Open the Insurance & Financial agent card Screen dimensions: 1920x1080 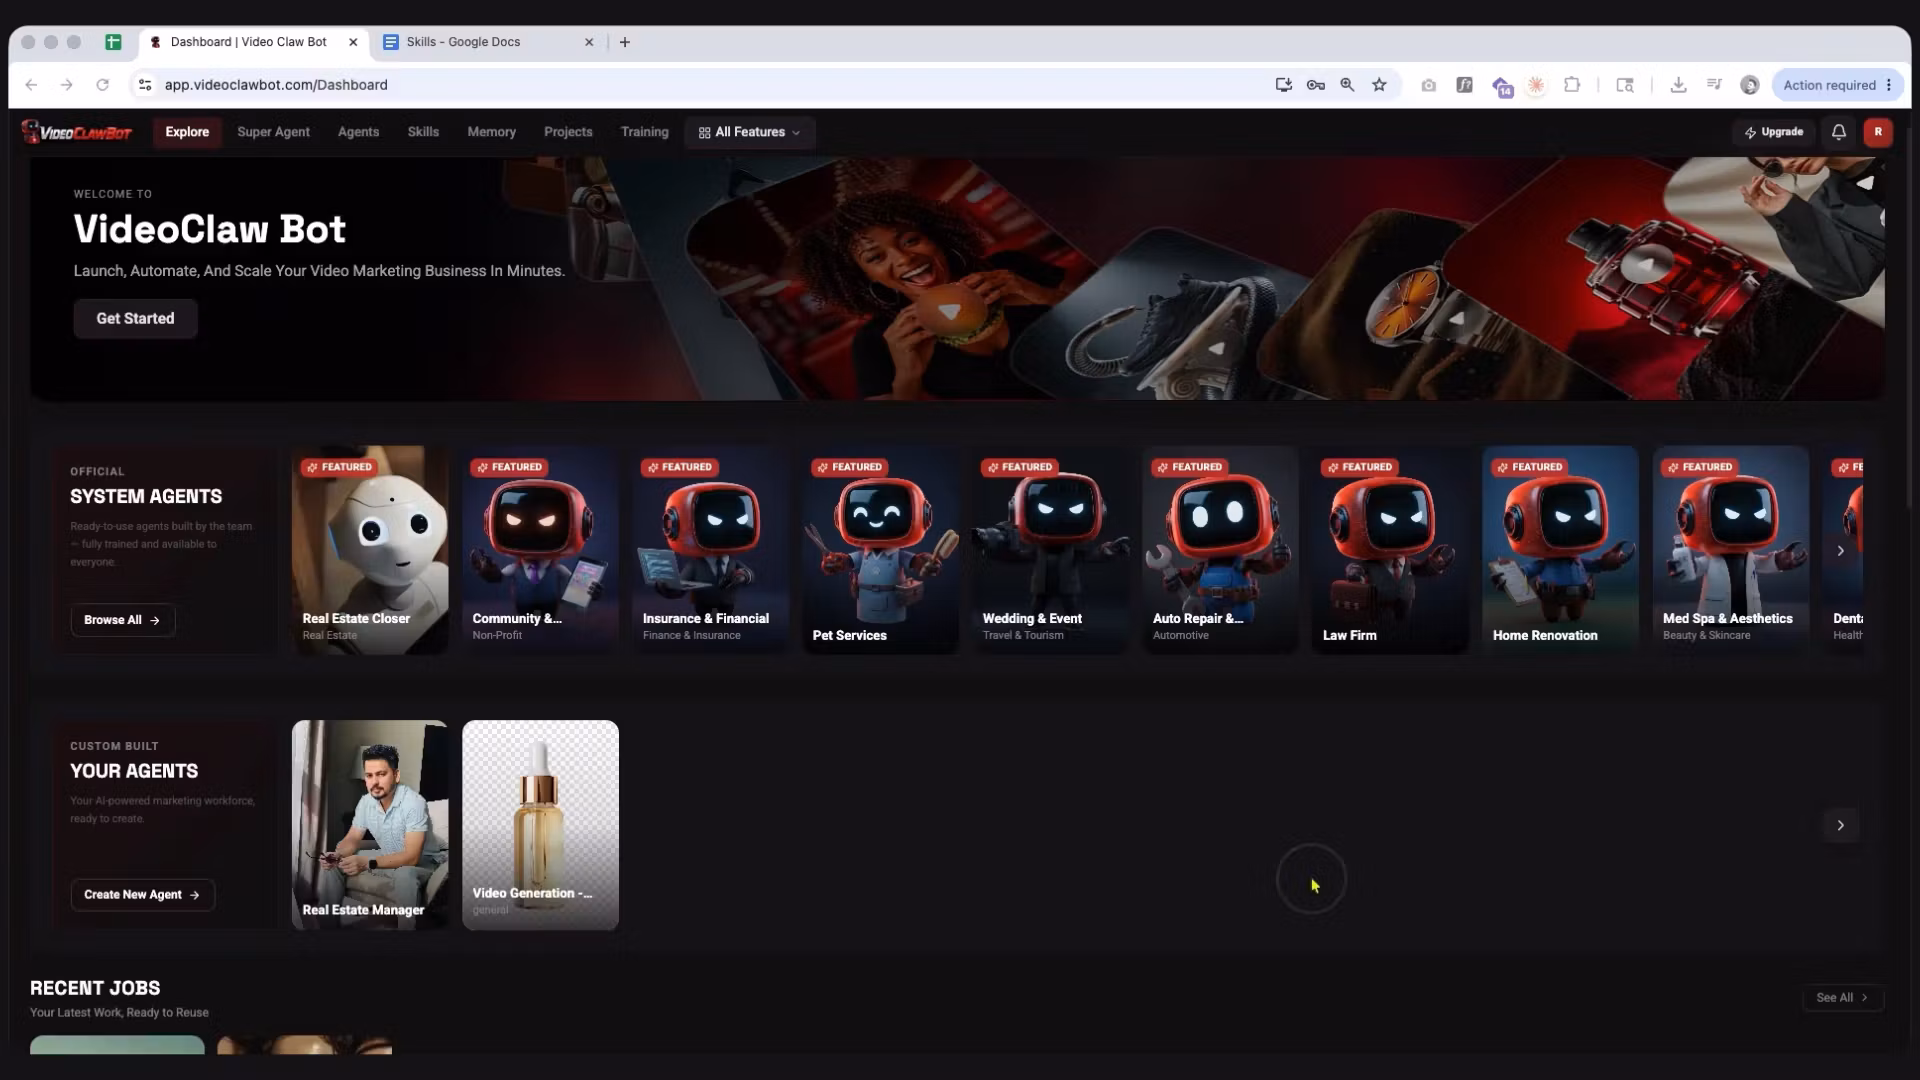(710, 550)
